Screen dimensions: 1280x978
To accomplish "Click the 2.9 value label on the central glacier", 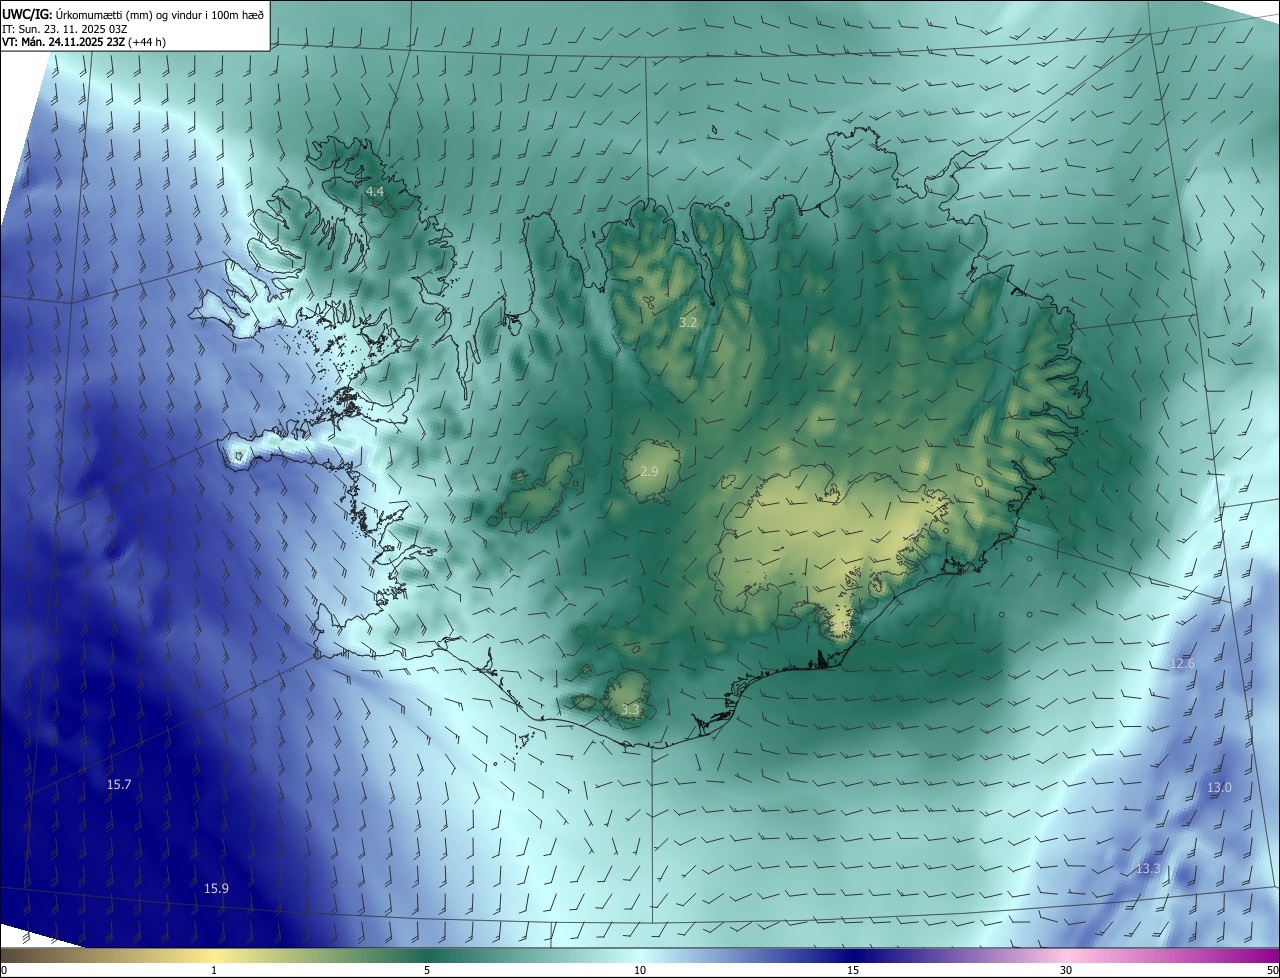I will tap(649, 470).
